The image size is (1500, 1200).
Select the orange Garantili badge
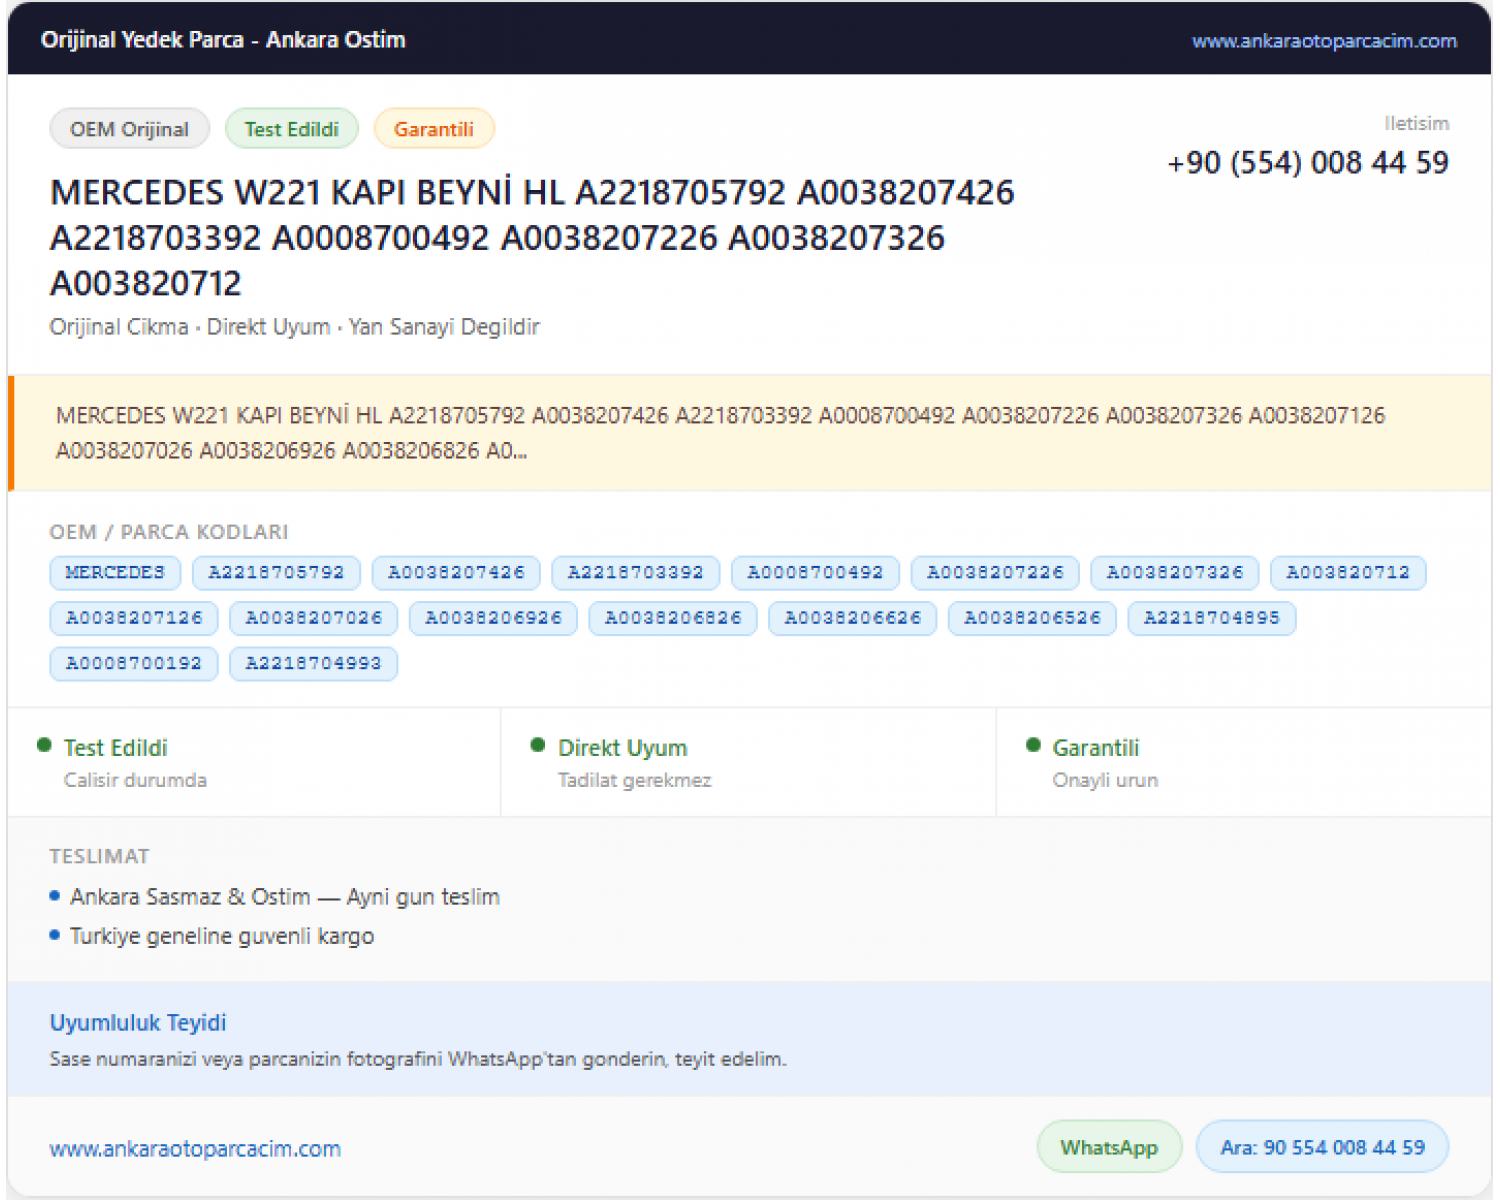(434, 129)
